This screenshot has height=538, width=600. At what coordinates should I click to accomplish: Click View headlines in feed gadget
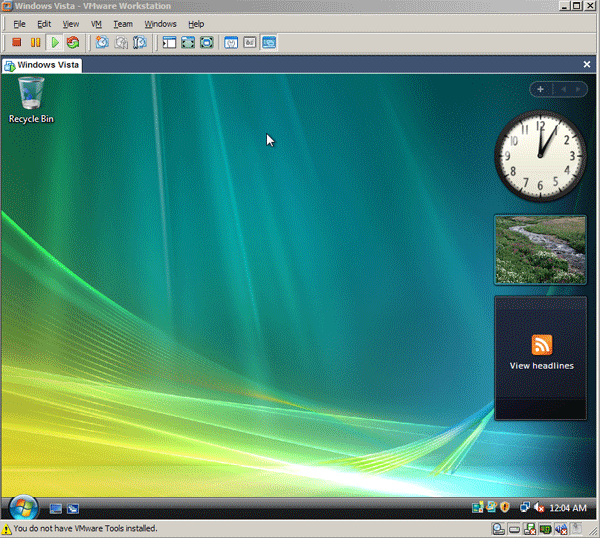pos(541,366)
